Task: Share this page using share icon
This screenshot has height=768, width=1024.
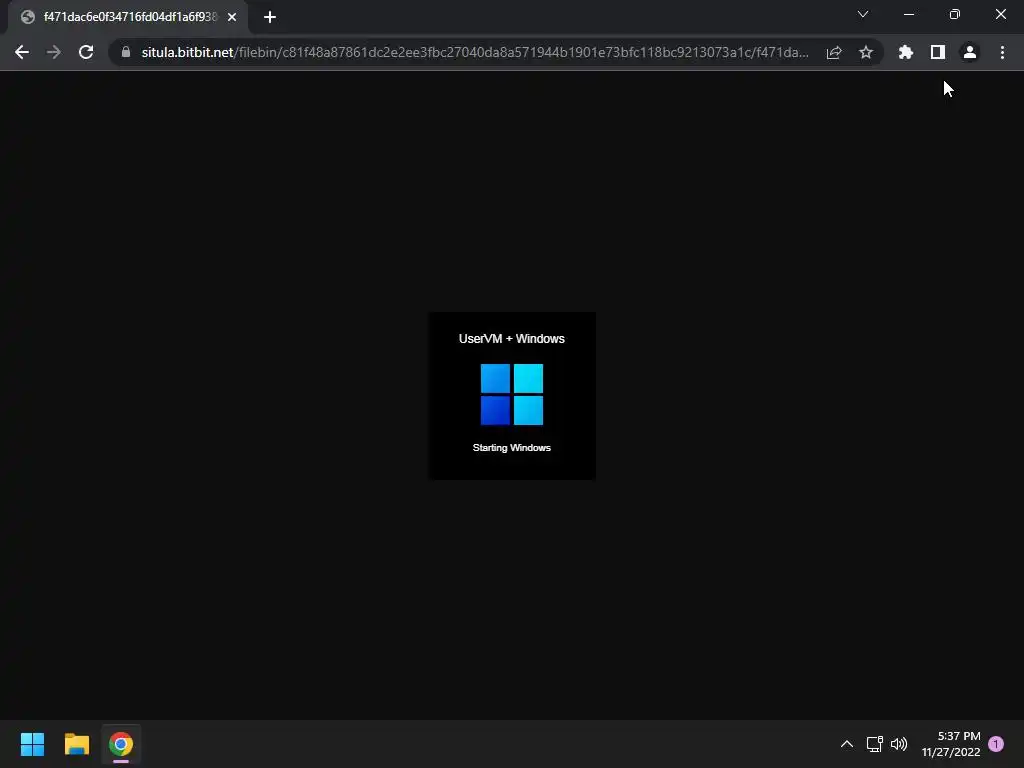Action: click(x=834, y=52)
